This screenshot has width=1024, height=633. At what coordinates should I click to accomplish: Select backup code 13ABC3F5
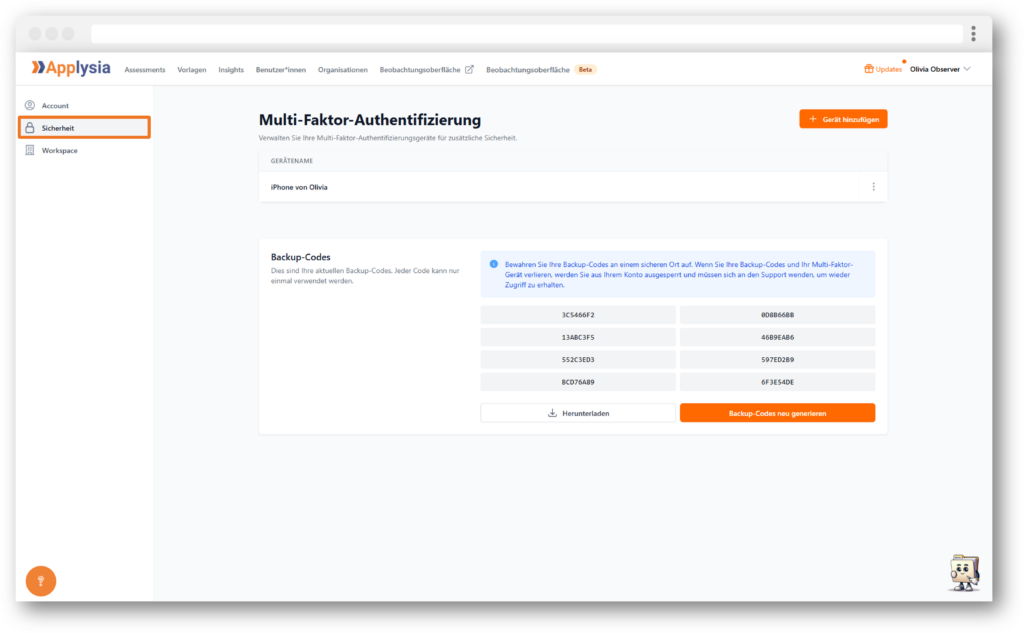click(578, 337)
